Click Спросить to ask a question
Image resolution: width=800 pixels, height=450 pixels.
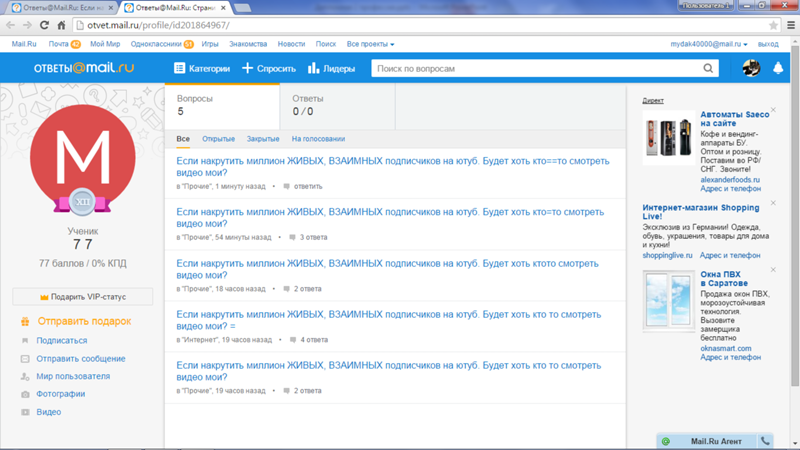pyautogui.click(x=269, y=68)
